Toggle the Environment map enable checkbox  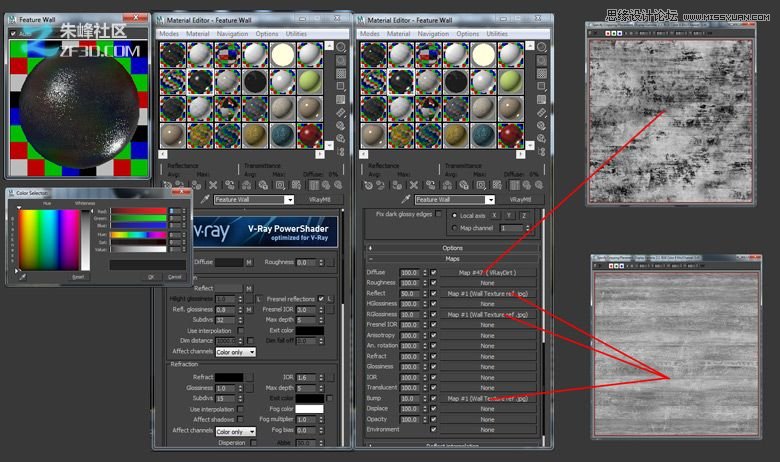[433, 430]
